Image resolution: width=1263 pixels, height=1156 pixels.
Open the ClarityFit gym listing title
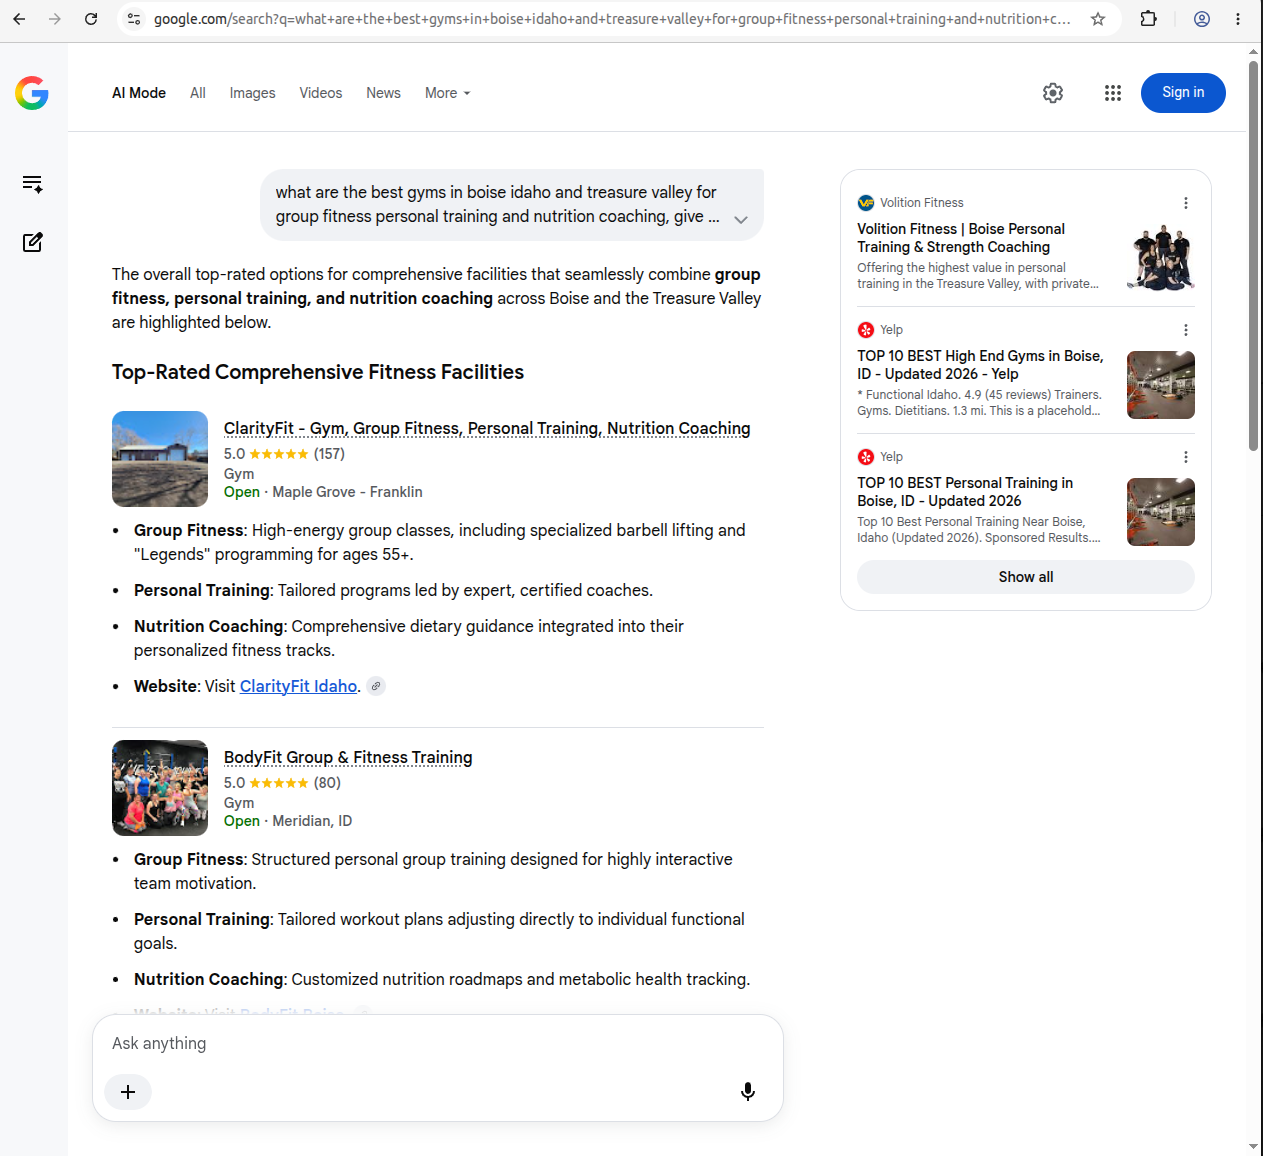(487, 428)
